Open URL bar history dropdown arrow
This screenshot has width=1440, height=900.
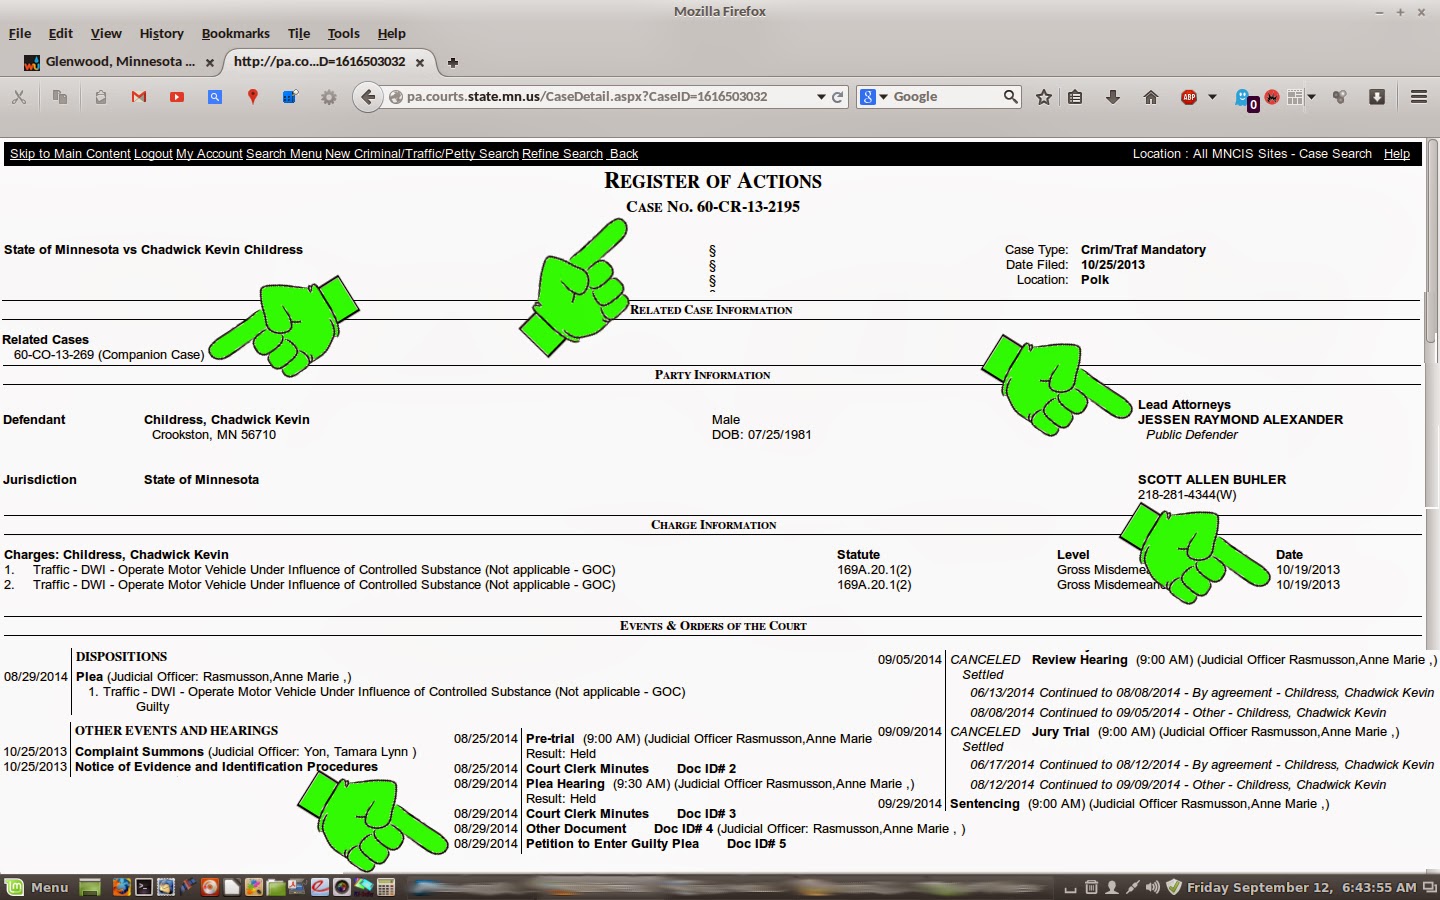[x=821, y=97]
